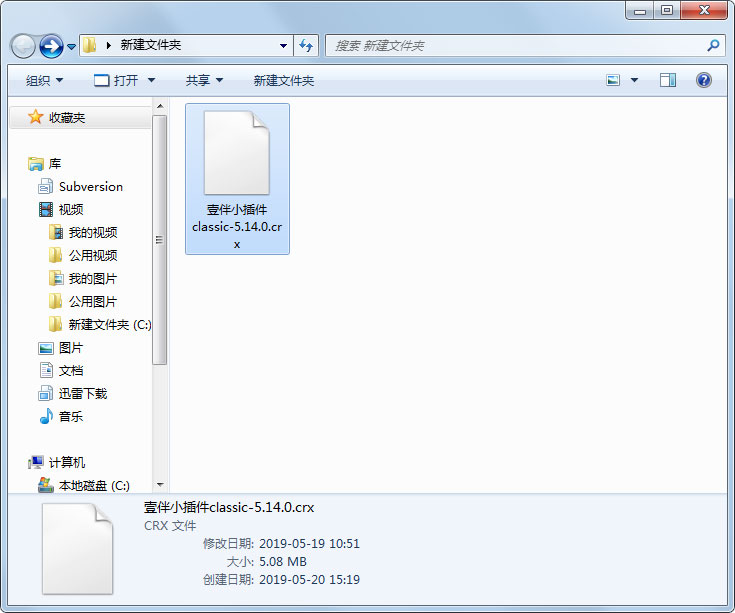Click the created date 2019-05-20 15:19
Screen dimensions: 735x613
[309, 580]
